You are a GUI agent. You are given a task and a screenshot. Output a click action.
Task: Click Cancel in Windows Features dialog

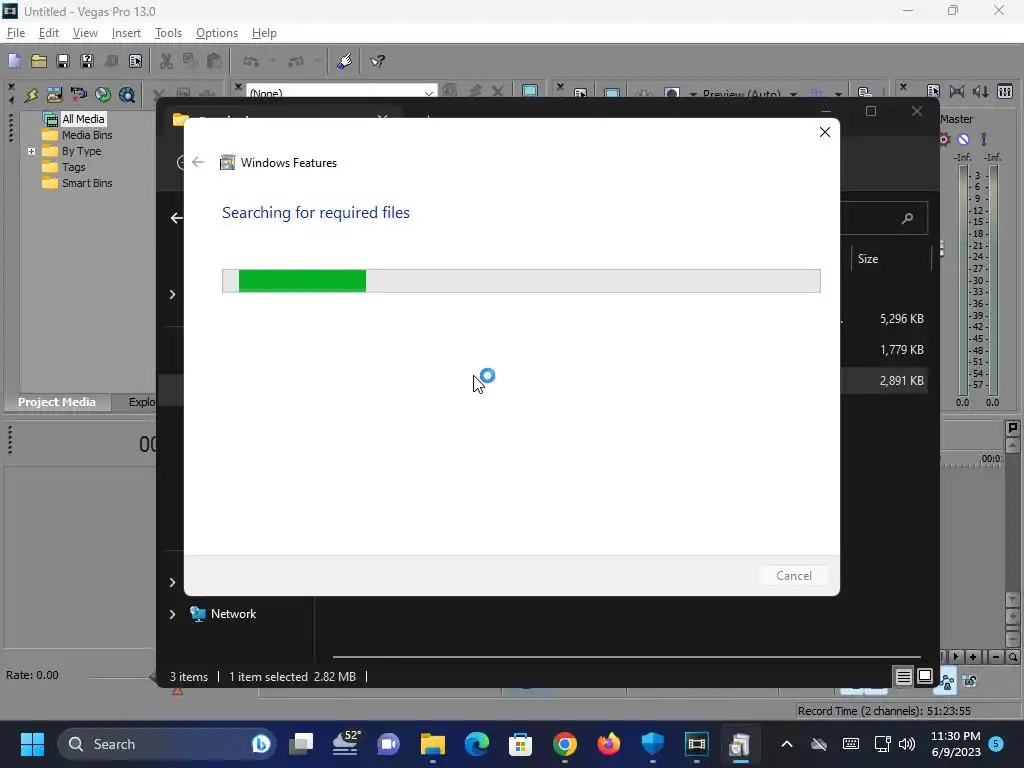[793, 575]
